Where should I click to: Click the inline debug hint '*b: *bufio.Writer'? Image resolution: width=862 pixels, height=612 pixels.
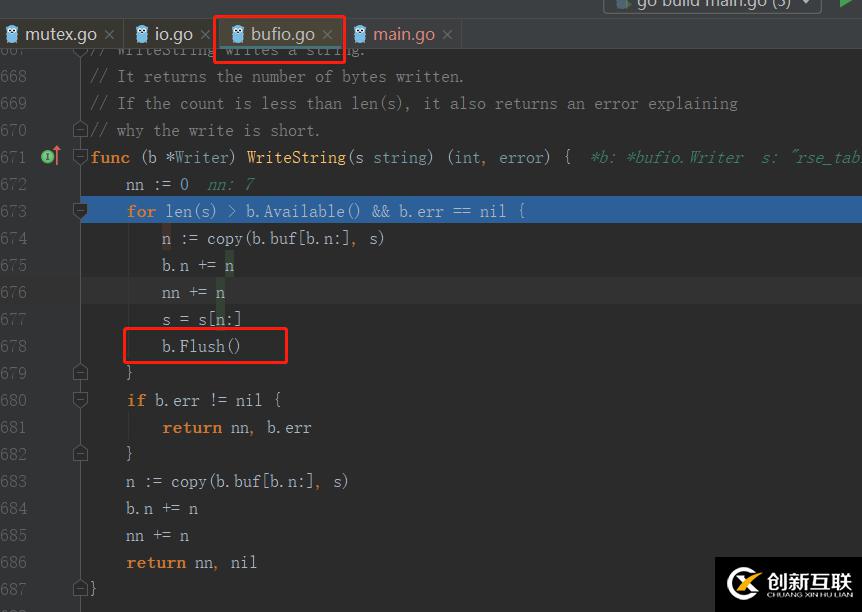click(667, 157)
